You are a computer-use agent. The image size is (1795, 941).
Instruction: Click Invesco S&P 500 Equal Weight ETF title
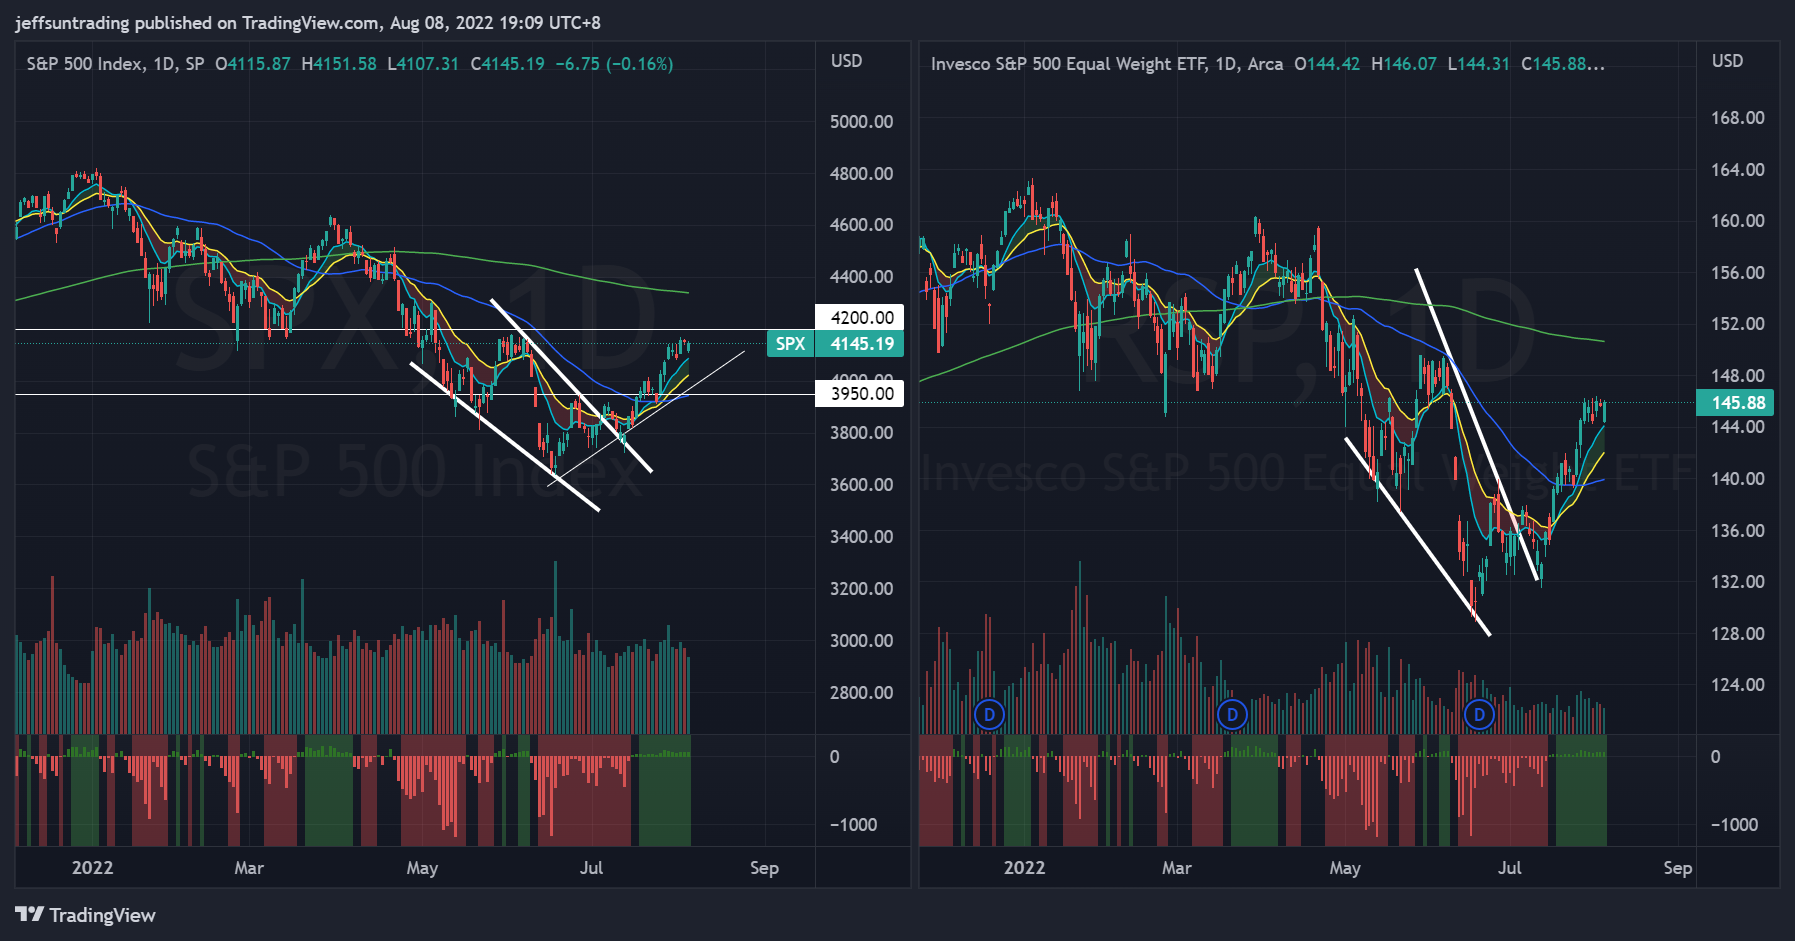coord(1106,64)
